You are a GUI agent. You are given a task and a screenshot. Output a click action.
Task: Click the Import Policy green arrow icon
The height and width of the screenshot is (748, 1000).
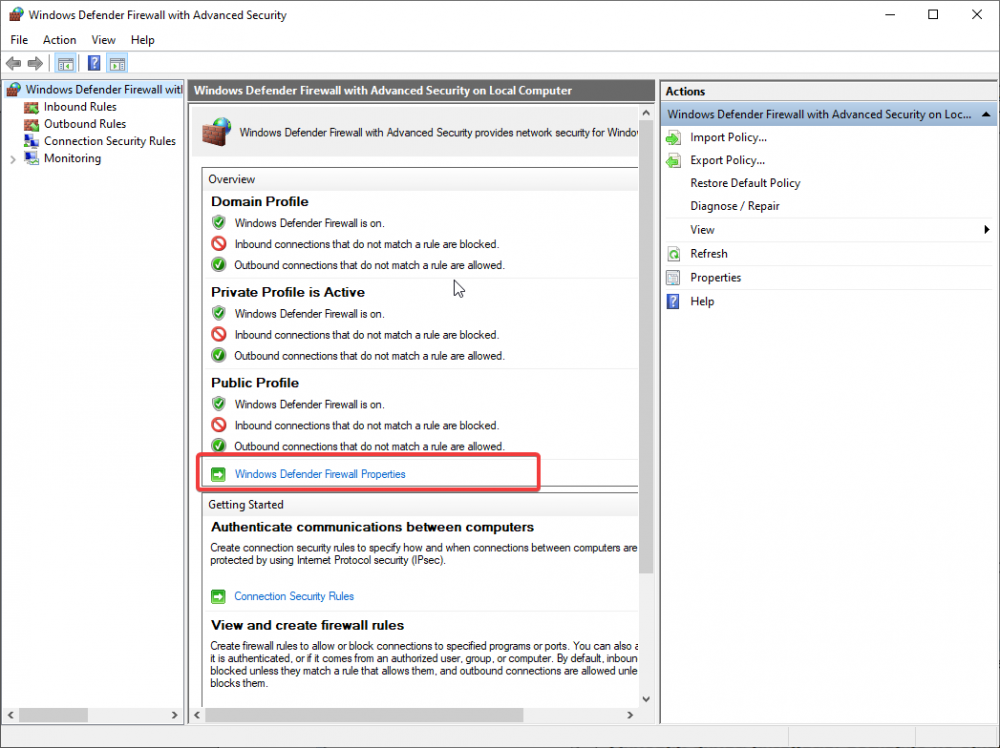(673, 138)
